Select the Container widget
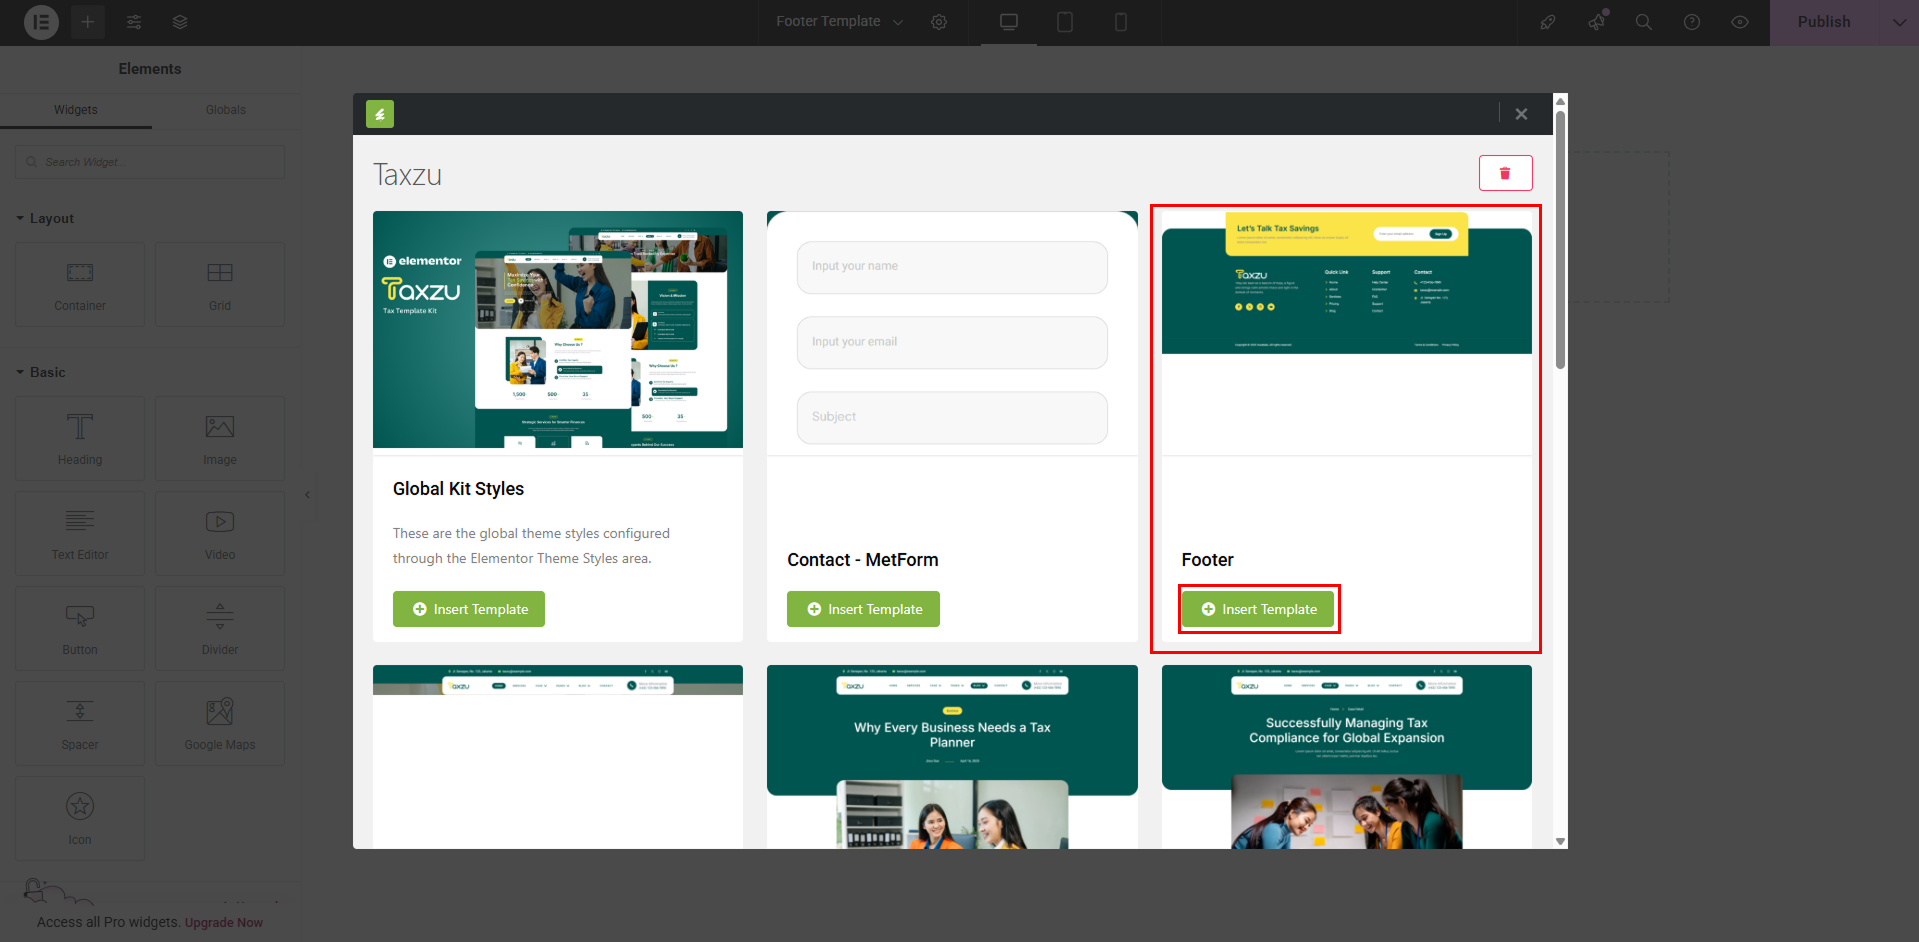This screenshot has width=1919, height=942. (80, 284)
